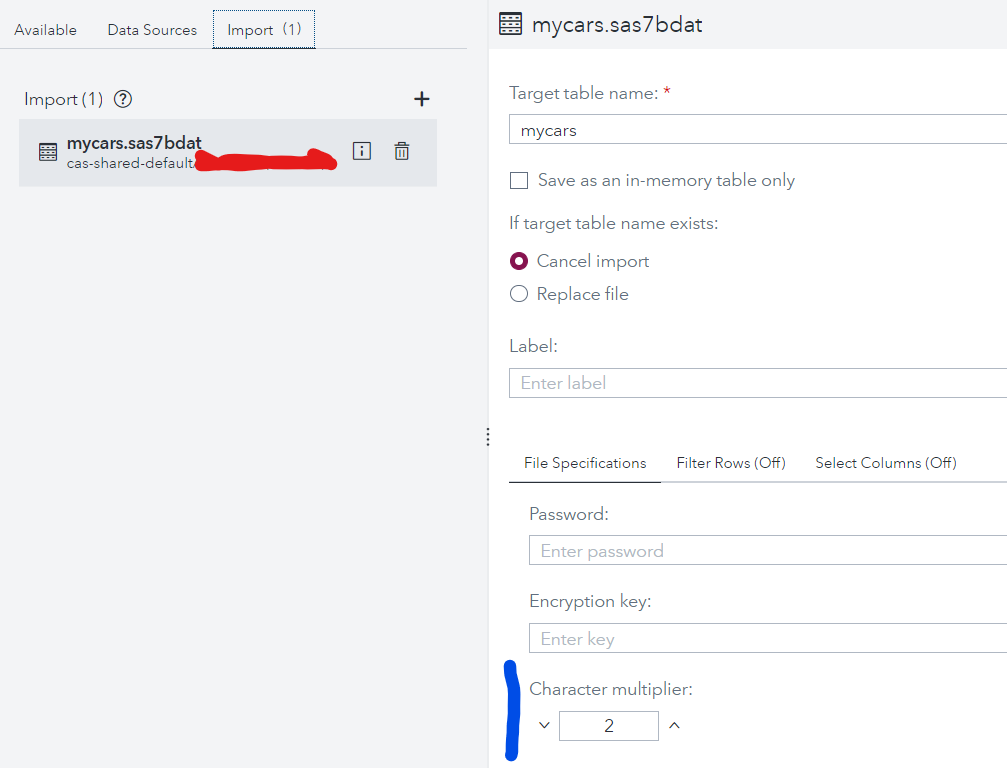Delete the mycars.sas7bdat import using trash icon
The image size is (1007, 768).
coord(401,150)
